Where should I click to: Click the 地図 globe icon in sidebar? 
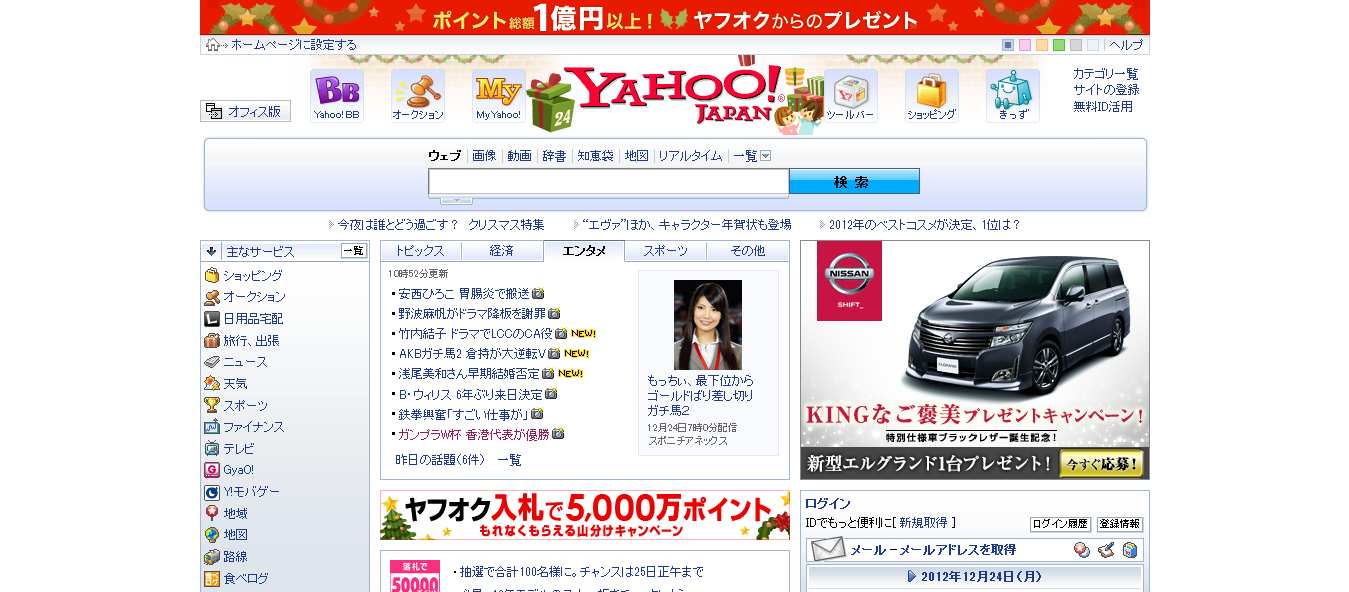[x=212, y=535]
